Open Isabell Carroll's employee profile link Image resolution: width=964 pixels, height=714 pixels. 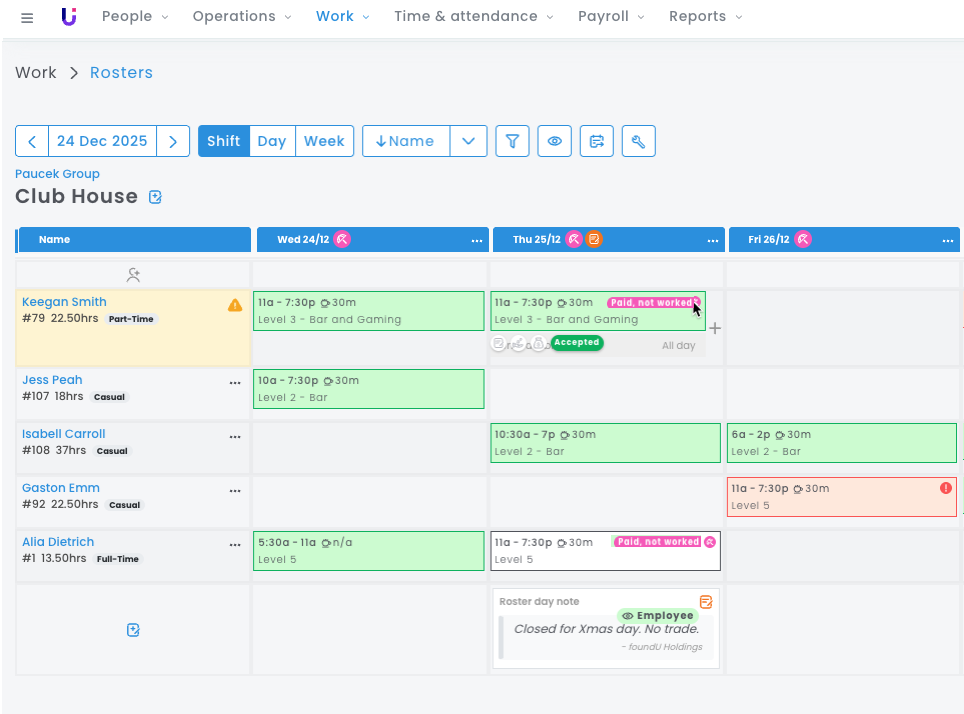pyautogui.click(x=63, y=434)
